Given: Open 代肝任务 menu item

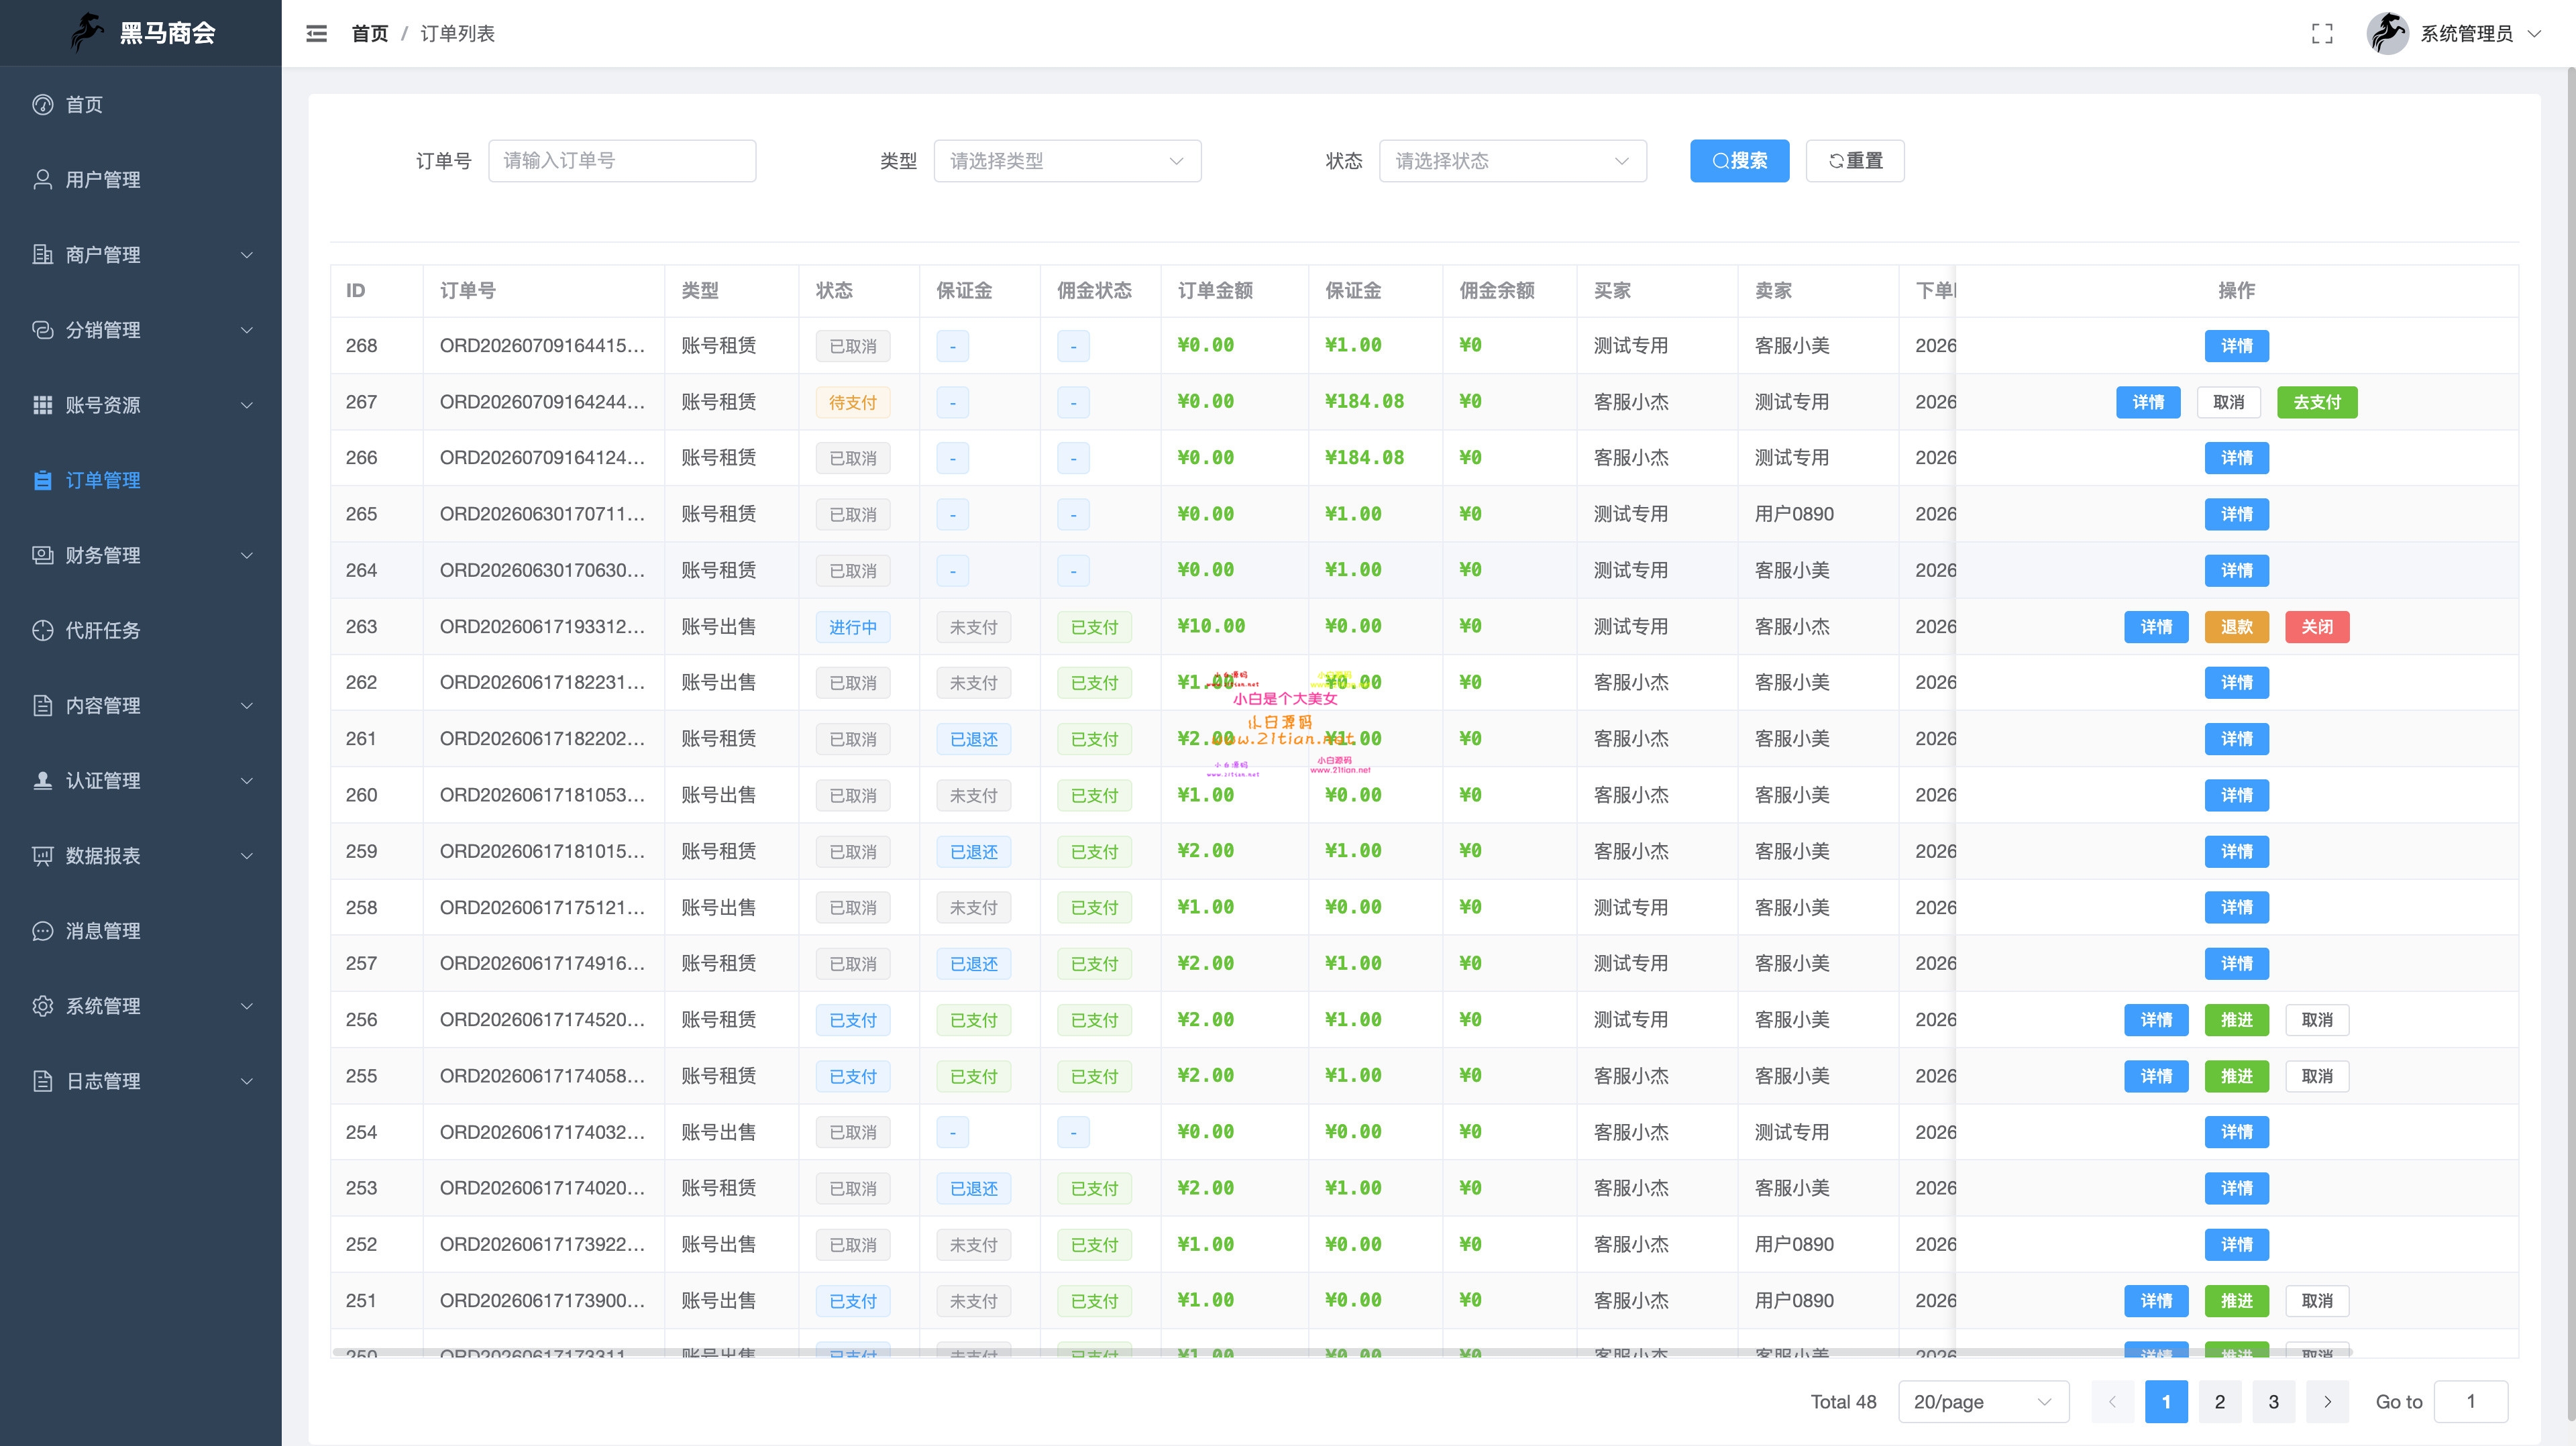Looking at the screenshot, I should click(140, 630).
